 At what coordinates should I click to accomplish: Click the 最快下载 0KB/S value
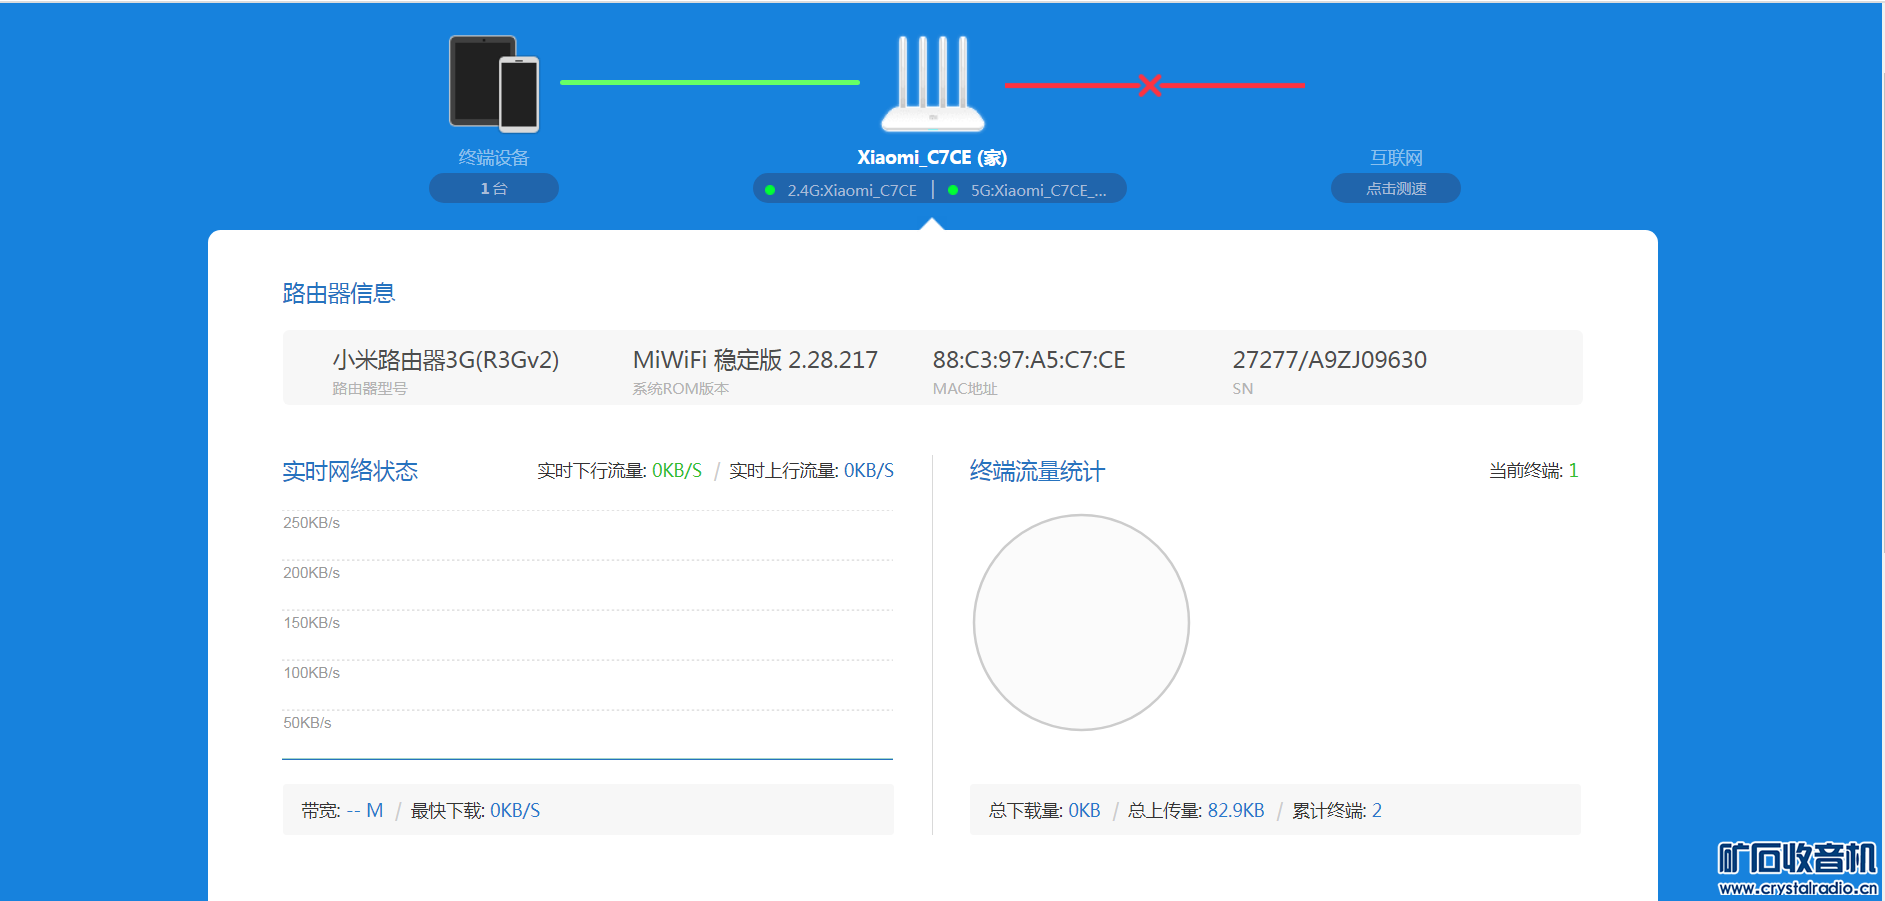pyautogui.click(x=515, y=811)
